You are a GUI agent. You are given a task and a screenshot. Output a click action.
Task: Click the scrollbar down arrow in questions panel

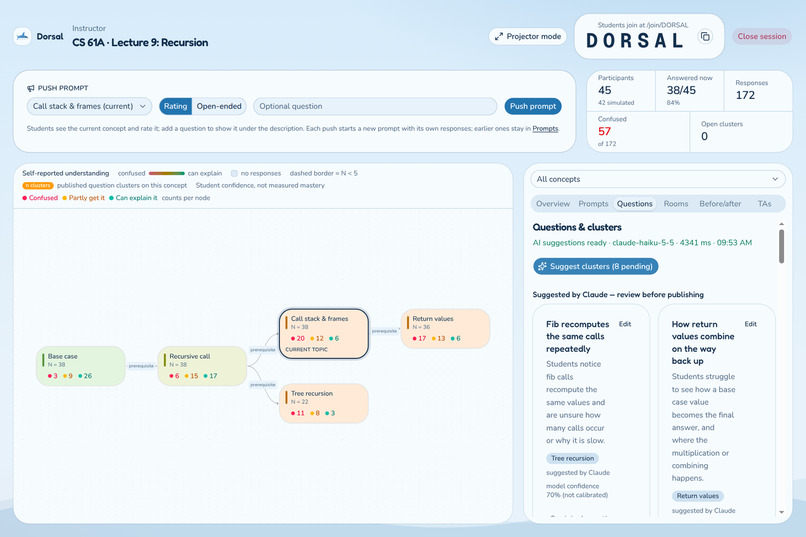pos(781,512)
